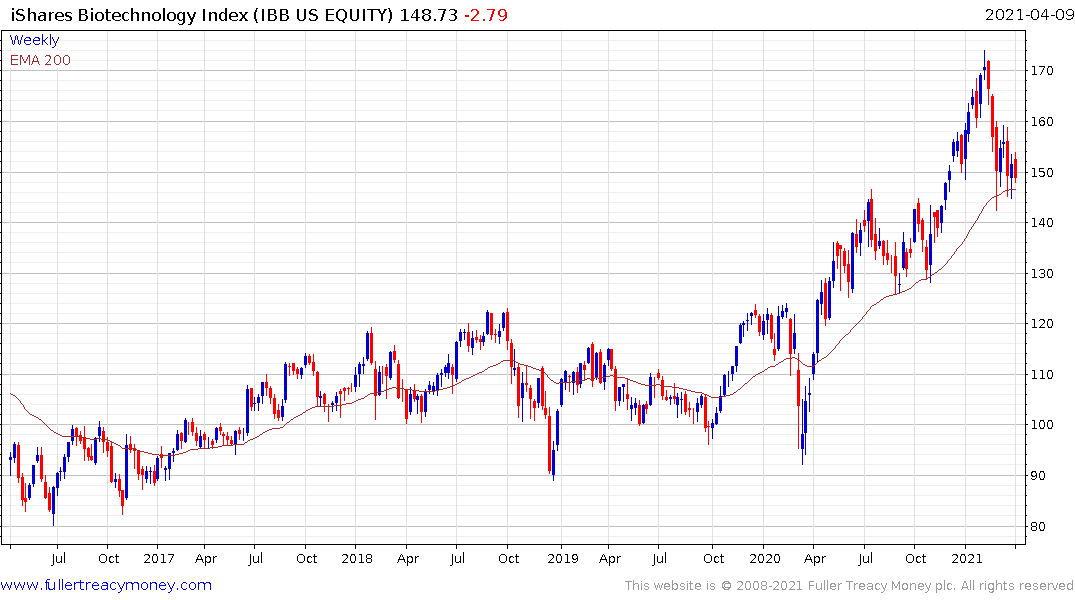The height and width of the screenshot is (600, 1075).
Task: Click the '140' price axis label
Action: coord(1042,223)
